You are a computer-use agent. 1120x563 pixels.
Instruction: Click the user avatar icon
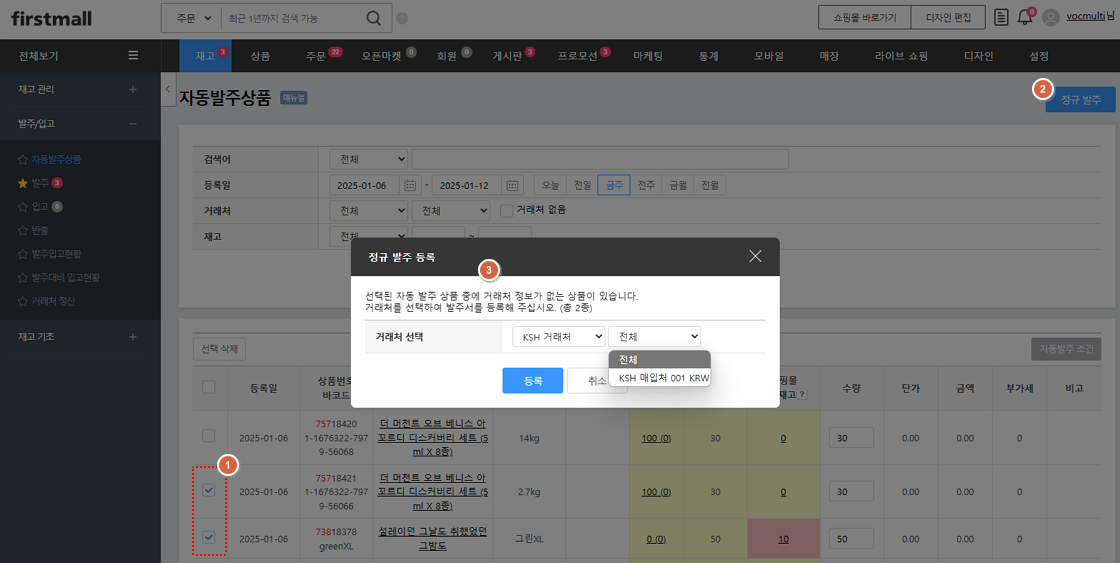(x=1050, y=17)
